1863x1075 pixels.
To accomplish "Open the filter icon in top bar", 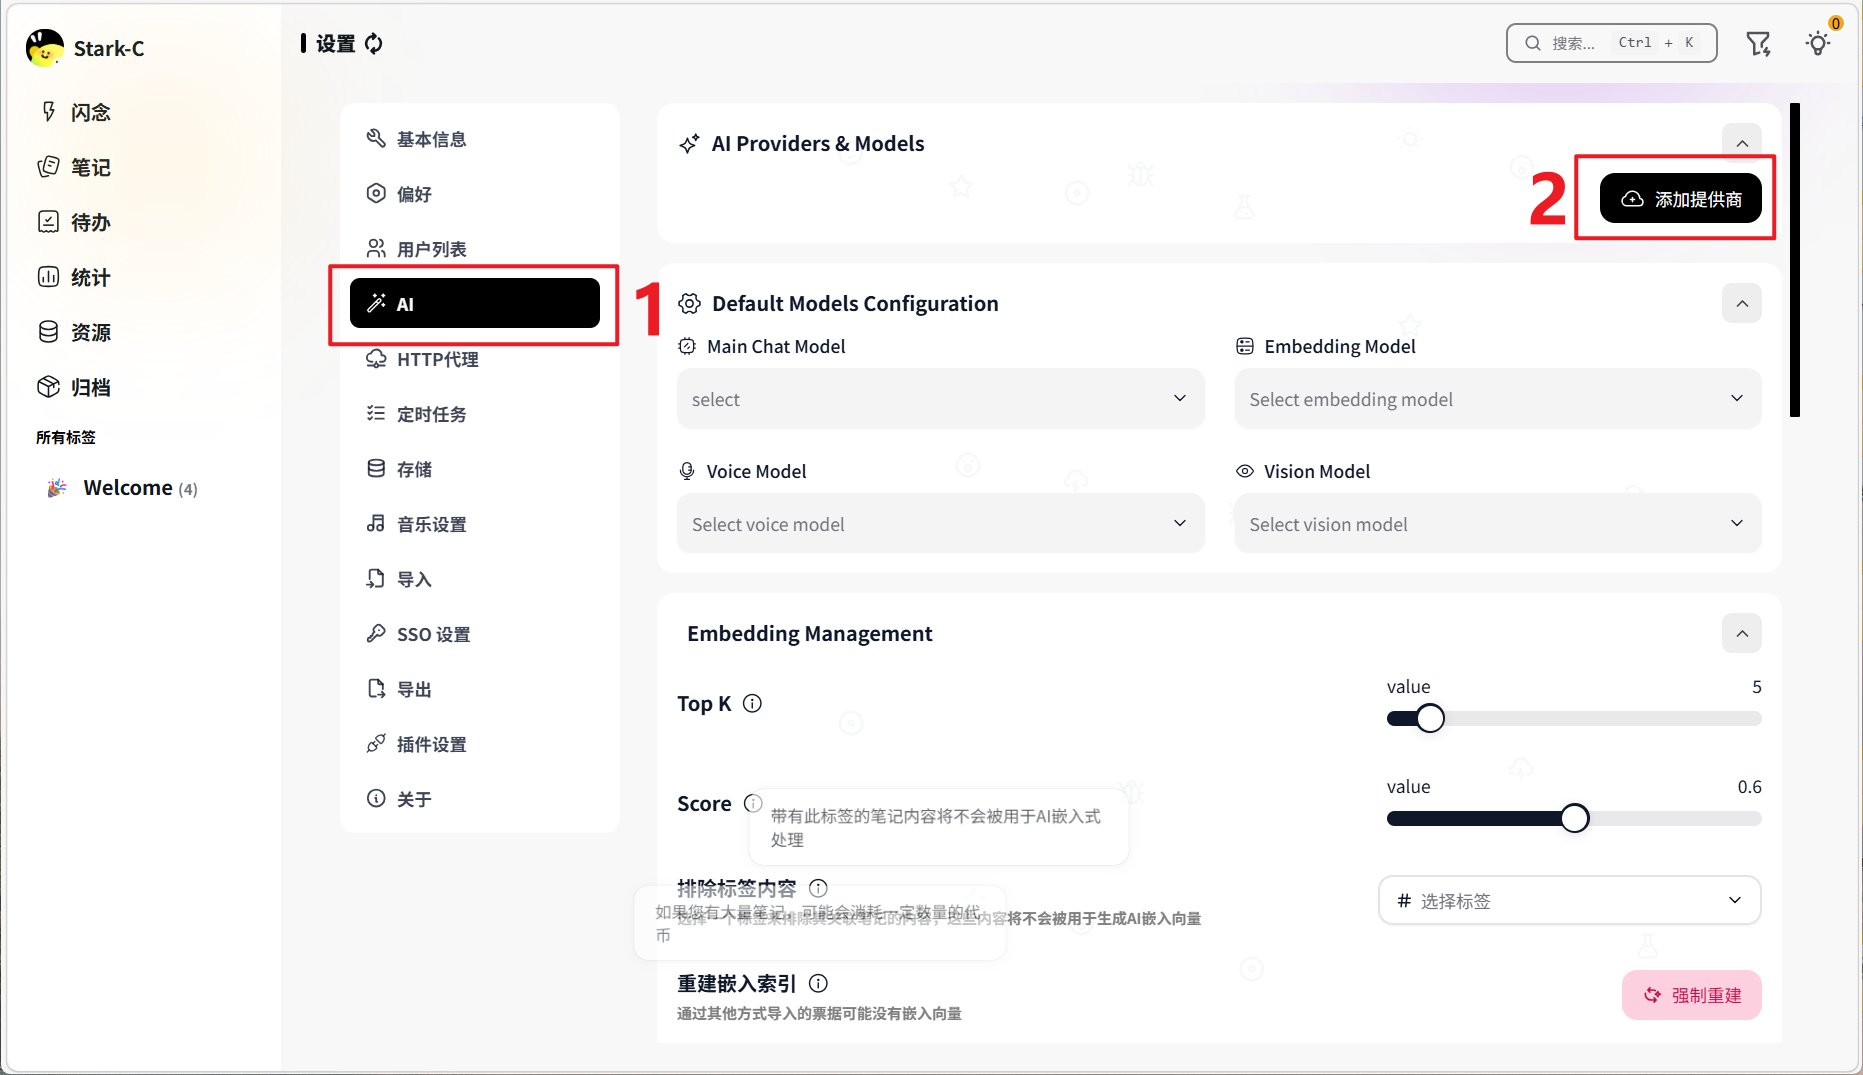I will tap(1758, 43).
